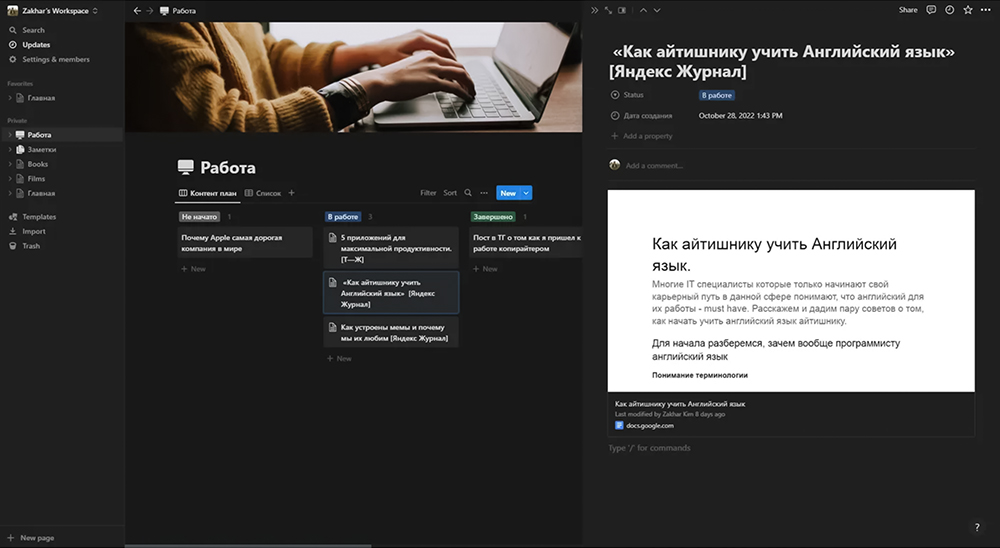Add page to favorites with star icon

click(x=966, y=10)
